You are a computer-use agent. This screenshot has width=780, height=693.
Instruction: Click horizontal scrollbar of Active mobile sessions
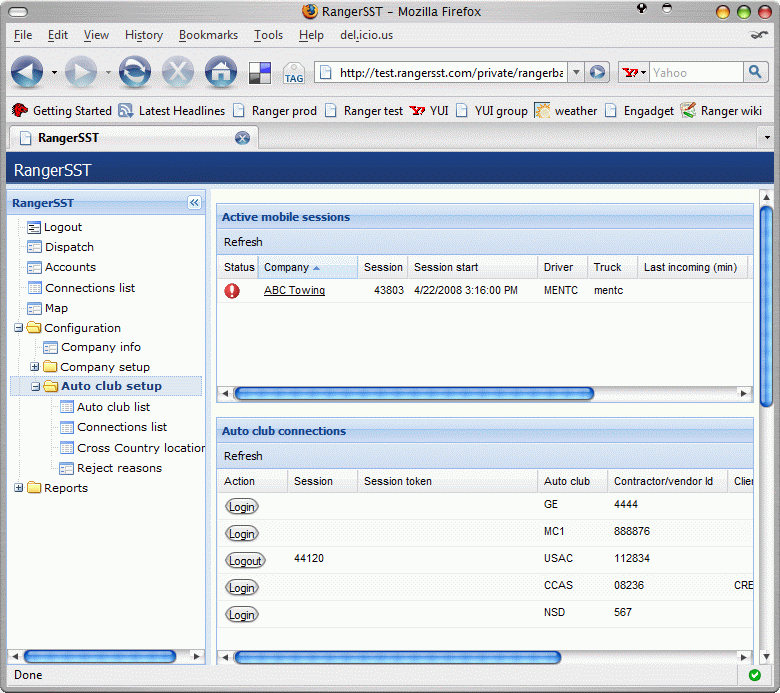pyautogui.click(x=413, y=394)
